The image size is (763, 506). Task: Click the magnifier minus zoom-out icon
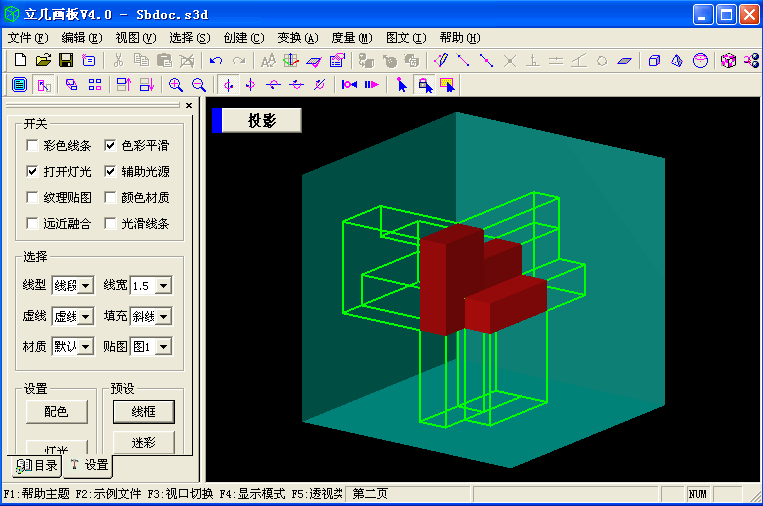tap(199, 85)
